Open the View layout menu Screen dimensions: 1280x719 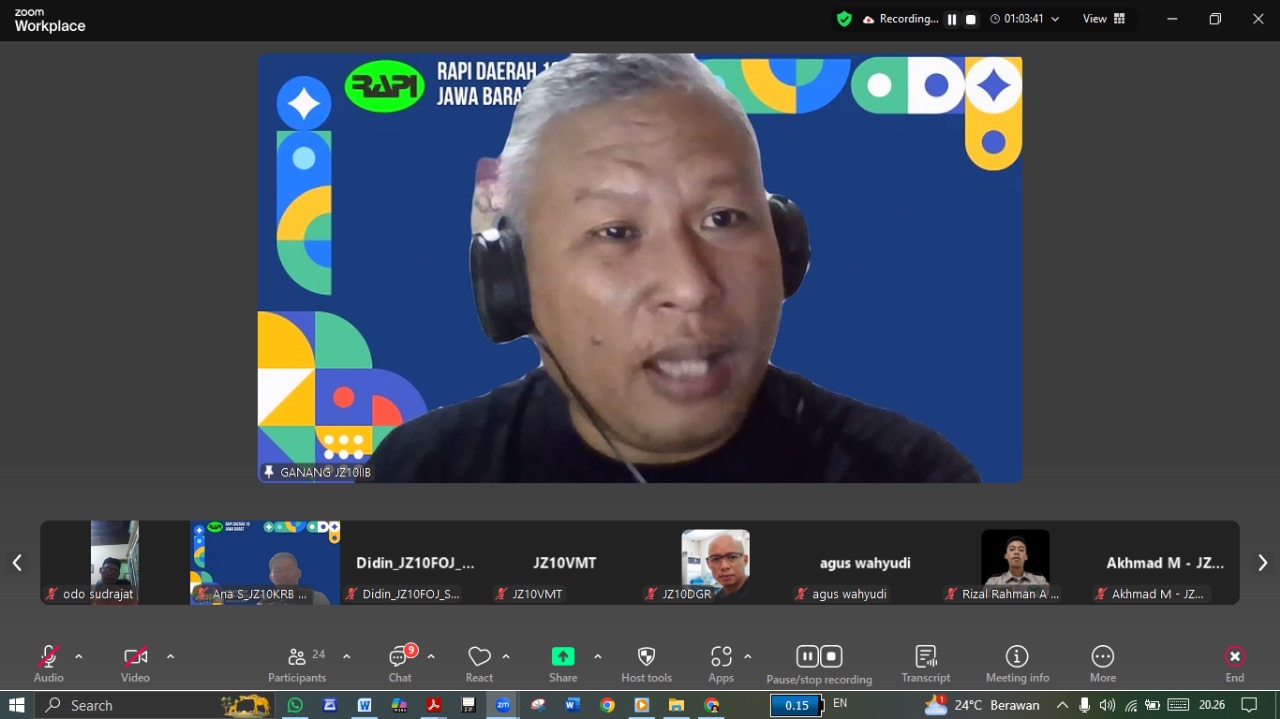[x=1104, y=19]
